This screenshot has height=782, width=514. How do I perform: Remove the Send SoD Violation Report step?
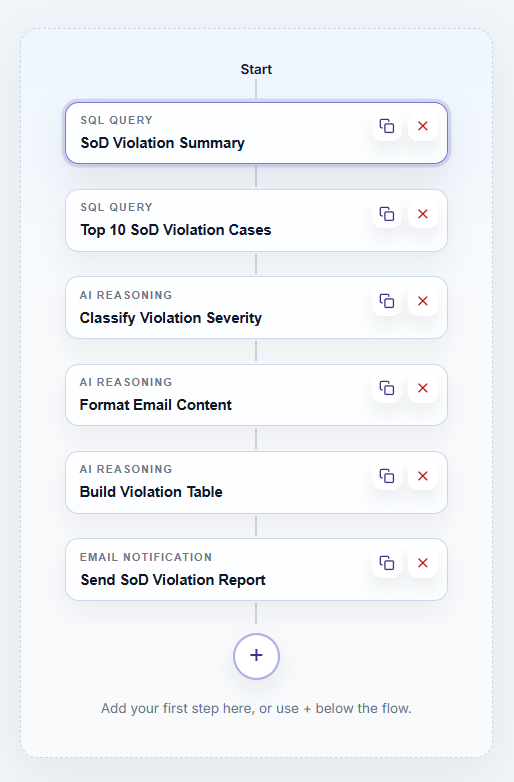(423, 563)
